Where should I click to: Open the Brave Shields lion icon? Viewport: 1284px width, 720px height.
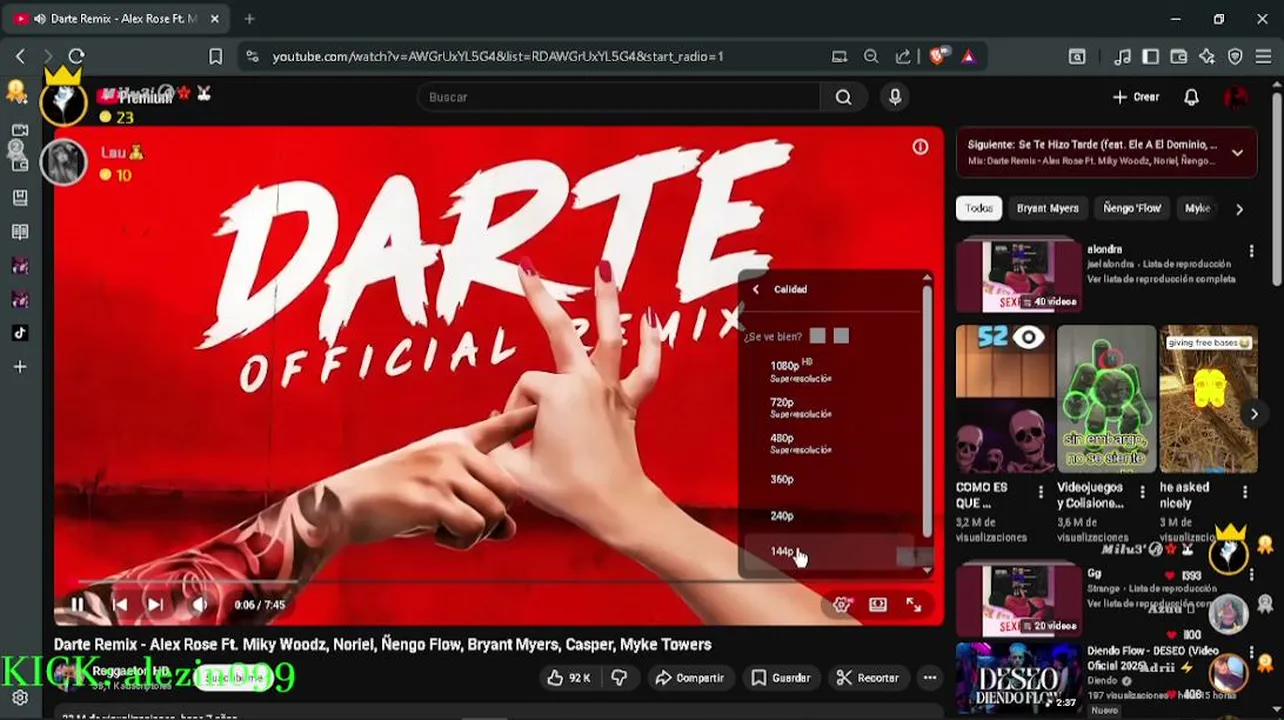pos(937,57)
